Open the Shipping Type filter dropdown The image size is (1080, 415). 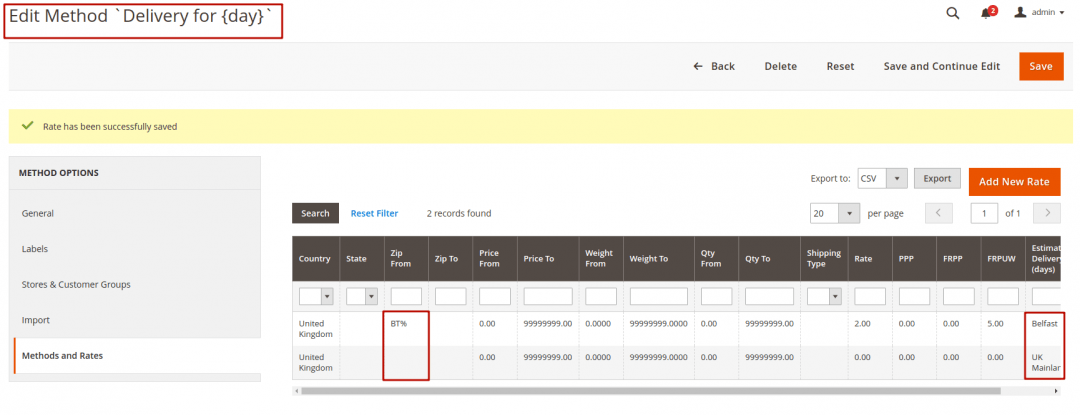click(x=823, y=297)
